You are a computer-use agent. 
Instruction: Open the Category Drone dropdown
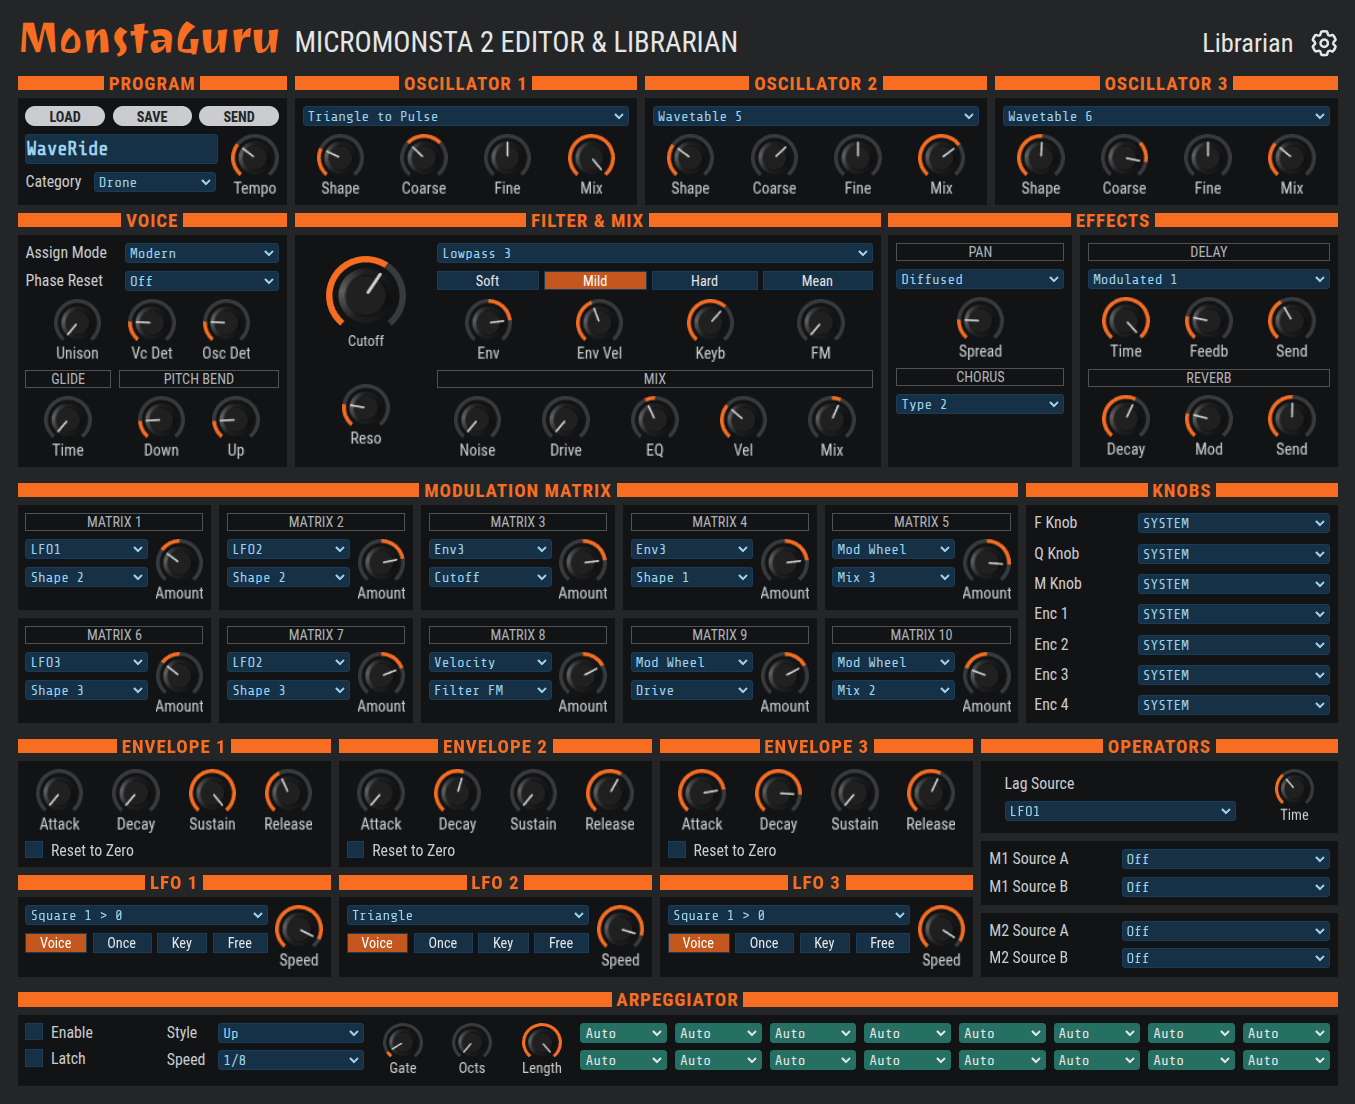(x=154, y=182)
